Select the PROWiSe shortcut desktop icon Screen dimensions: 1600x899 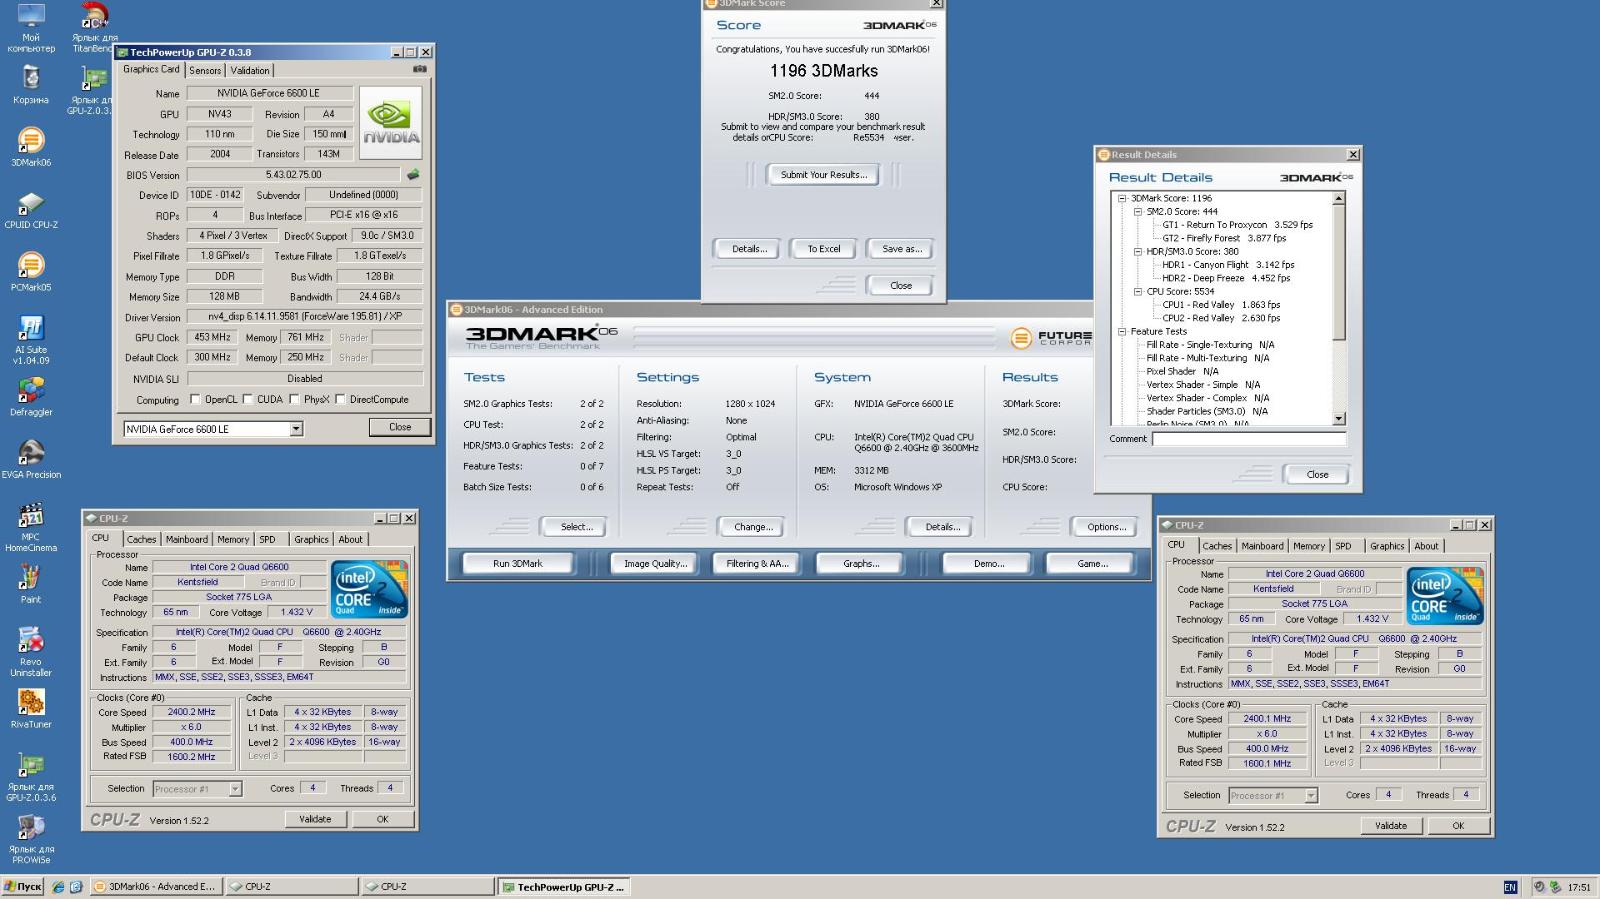31,839
